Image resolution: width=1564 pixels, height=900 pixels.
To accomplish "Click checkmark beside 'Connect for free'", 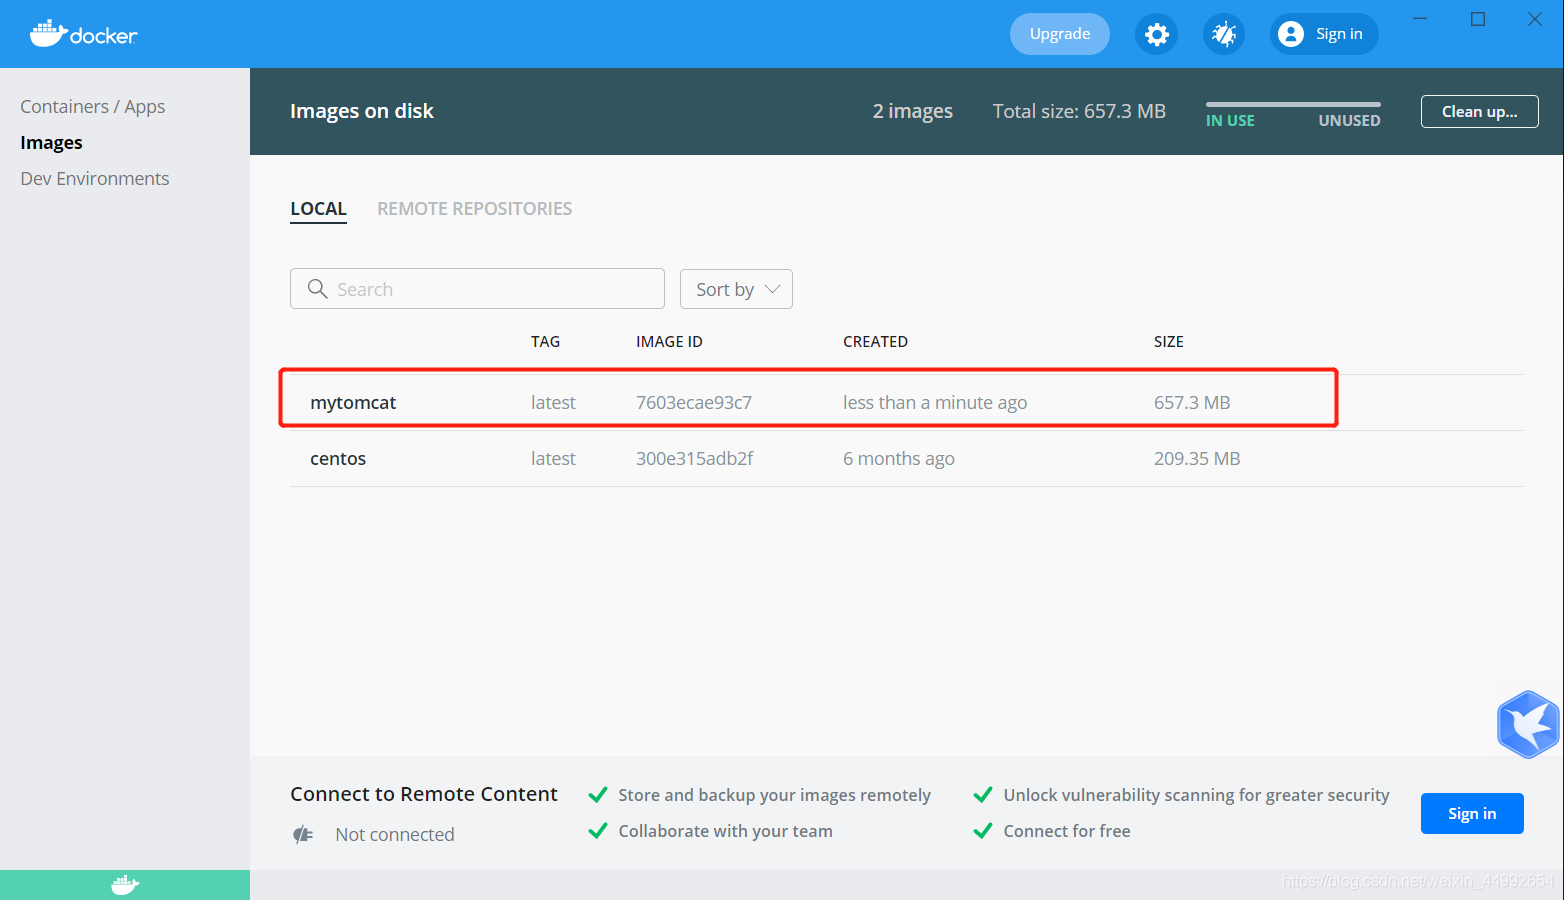I will pos(983,831).
